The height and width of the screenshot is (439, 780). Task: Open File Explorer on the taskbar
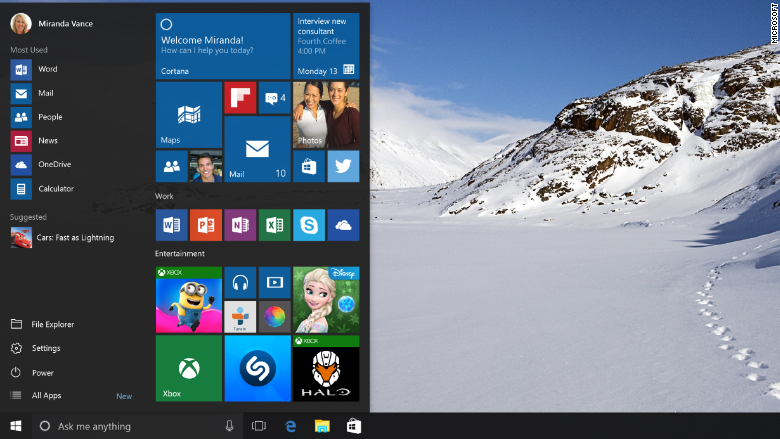(x=322, y=426)
